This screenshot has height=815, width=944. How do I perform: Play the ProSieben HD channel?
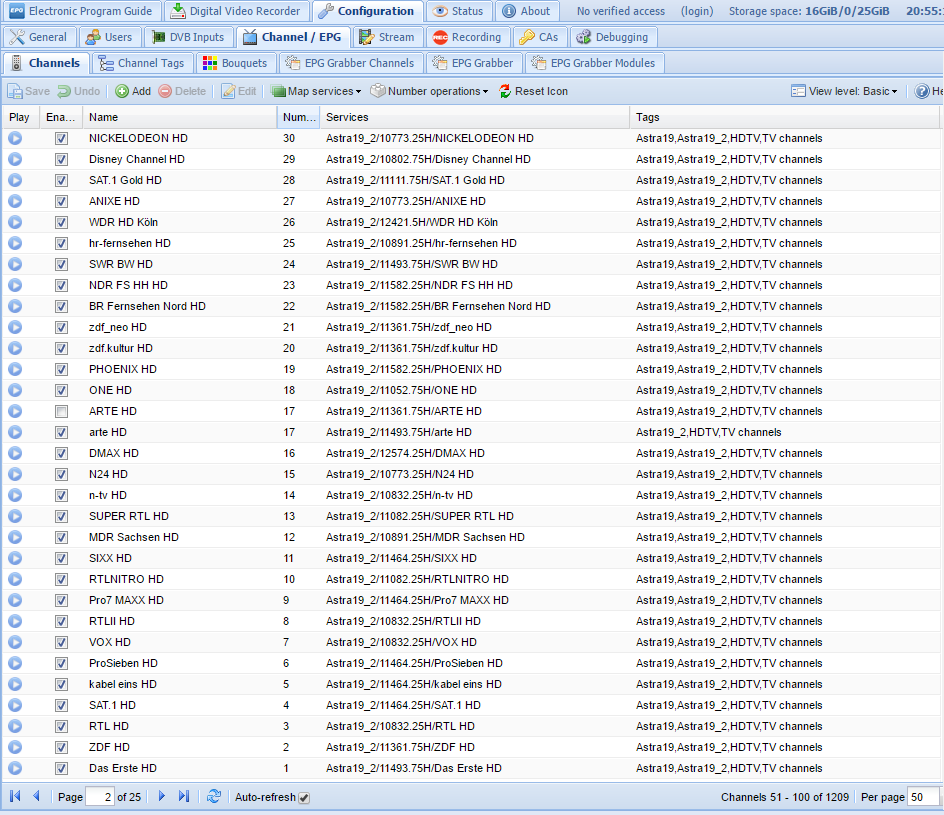(x=15, y=663)
